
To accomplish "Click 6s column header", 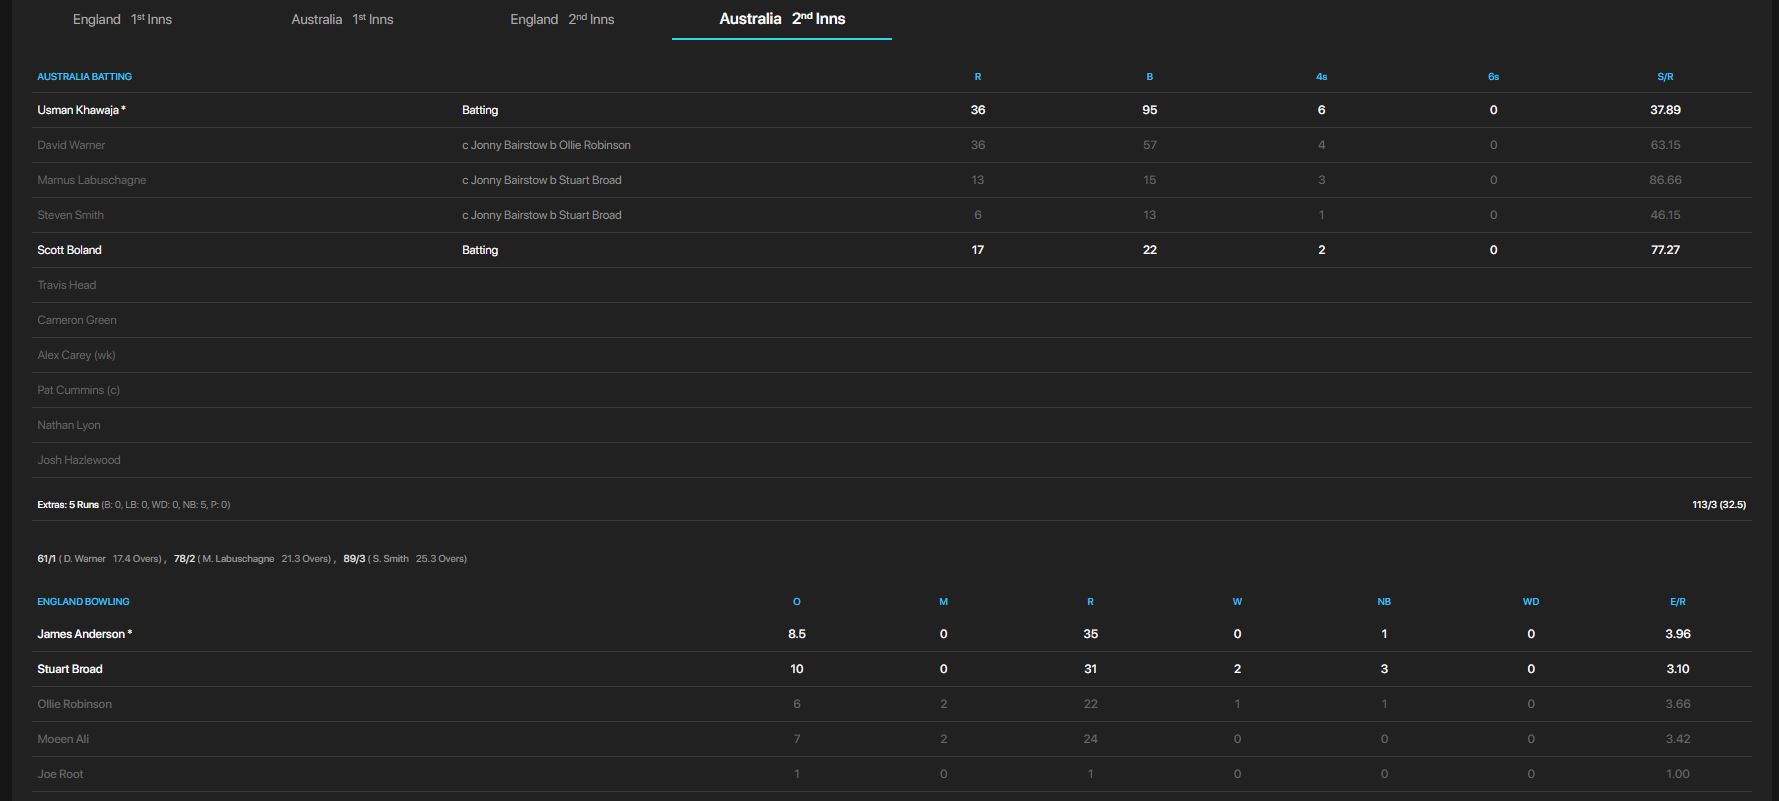I will [1494, 76].
